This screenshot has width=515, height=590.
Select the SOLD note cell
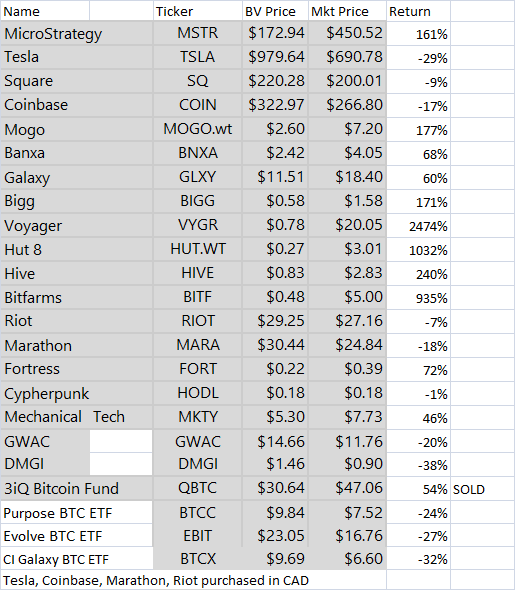tap(482, 489)
